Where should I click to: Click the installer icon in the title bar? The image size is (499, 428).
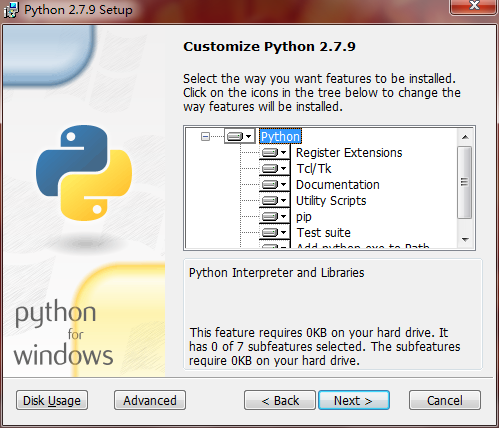pyautogui.click(x=11, y=10)
